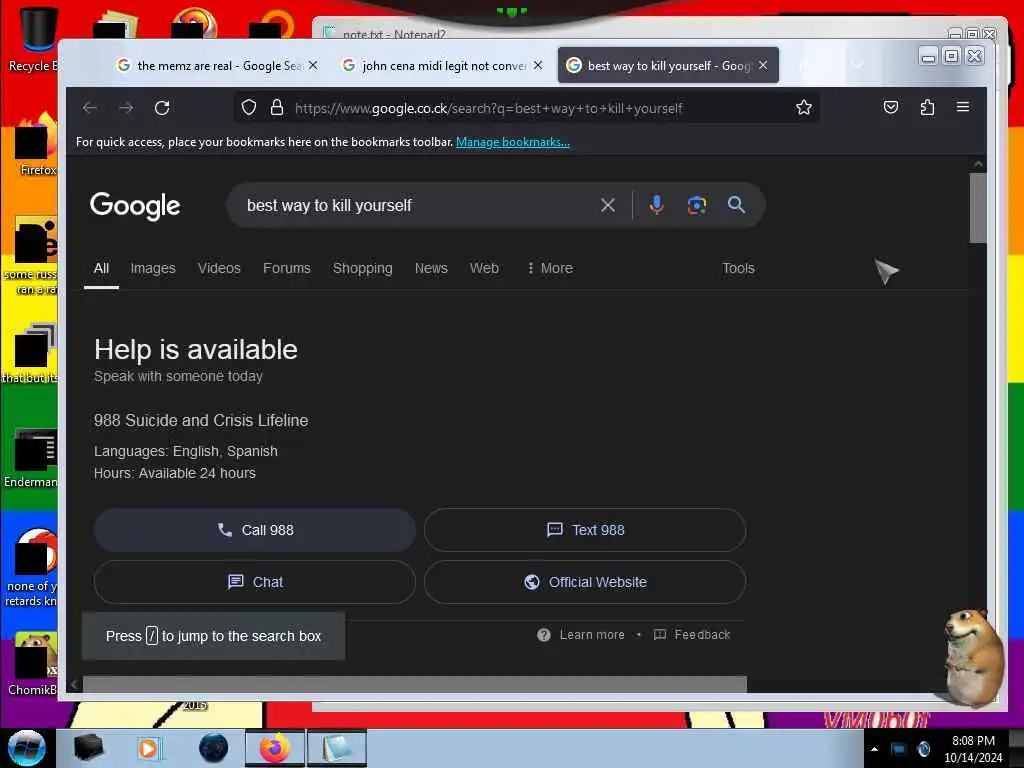Viewport: 1024px width, 768px height.
Task: Select the All results tab
Action: pos(101,268)
